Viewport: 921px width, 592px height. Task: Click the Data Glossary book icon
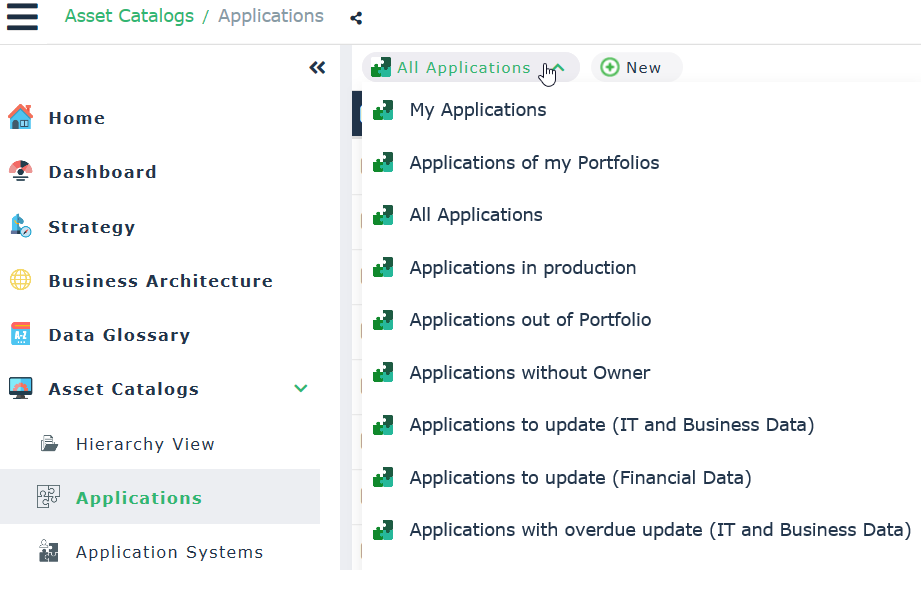click(x=20, y=335)
